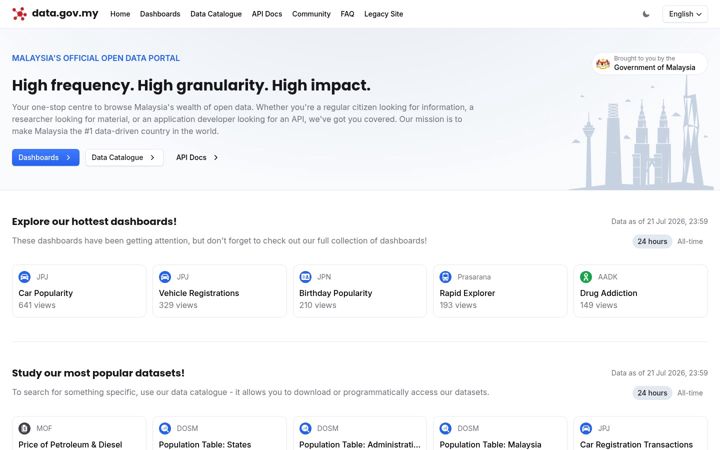Click Government of Malaysia badge text
The width and height of the screenshot is (720, 450).
(x=654, y=68)
